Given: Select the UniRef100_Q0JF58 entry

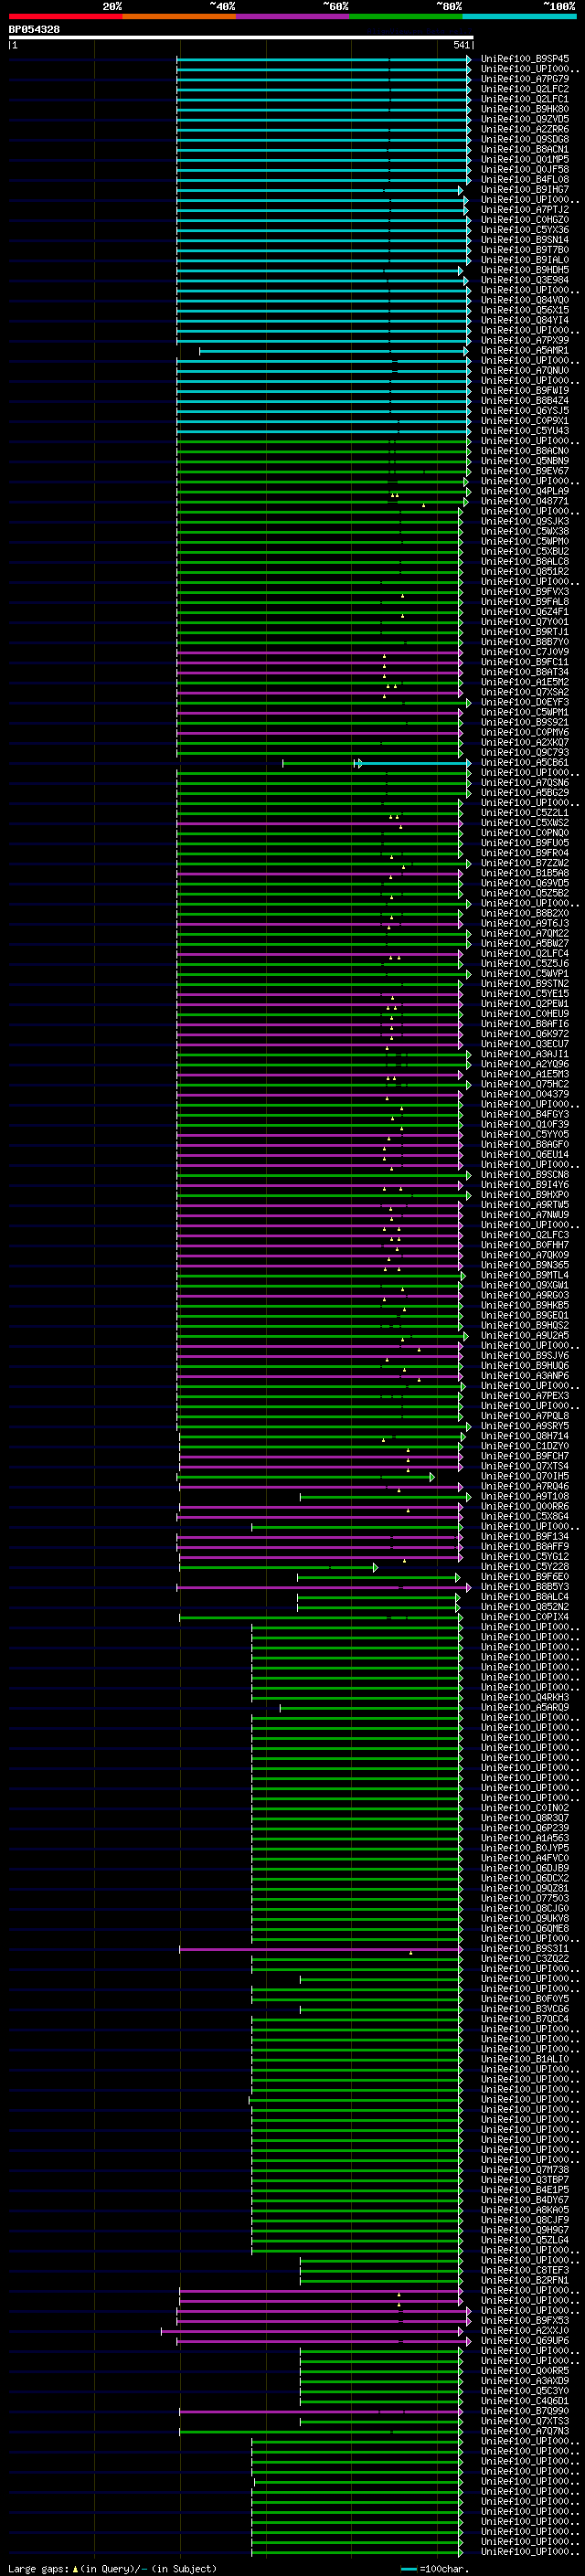Looking at the screenshot, I should pyautogui.click(x=525, y=169).
